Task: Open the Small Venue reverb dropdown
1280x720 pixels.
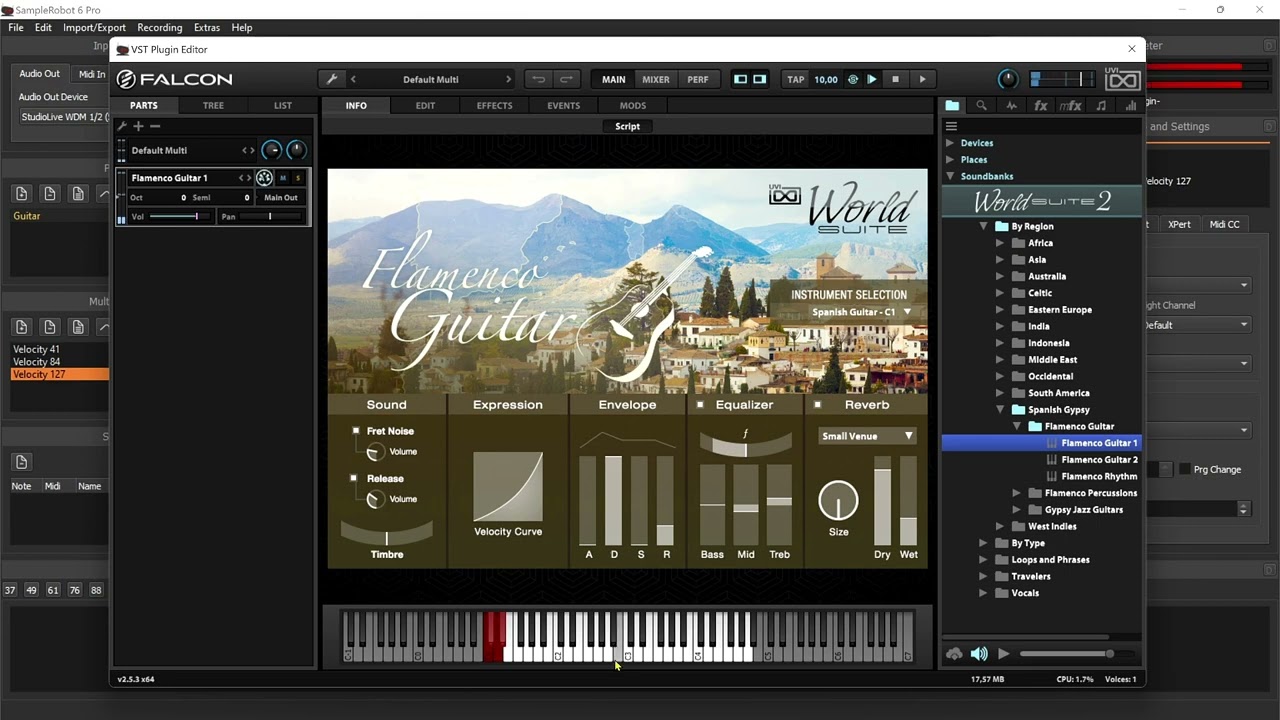Action: point(867,436)
